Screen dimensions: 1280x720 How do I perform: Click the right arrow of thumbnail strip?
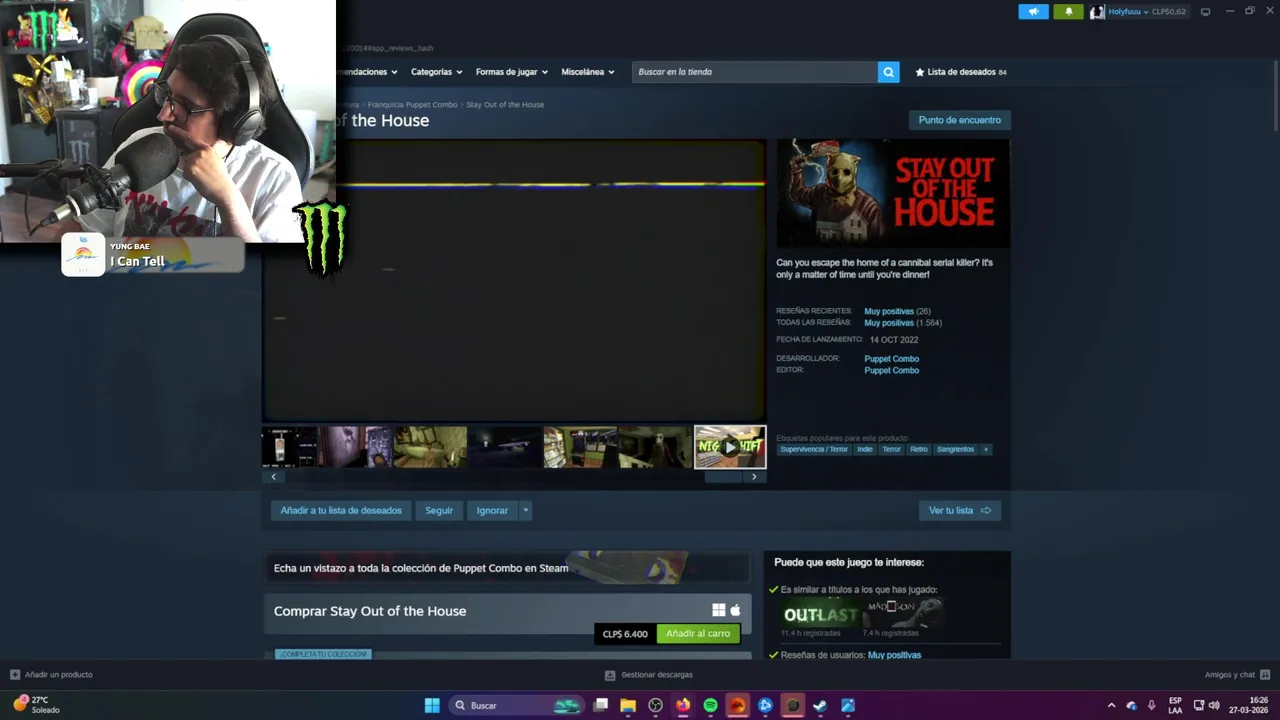(754, 477)
